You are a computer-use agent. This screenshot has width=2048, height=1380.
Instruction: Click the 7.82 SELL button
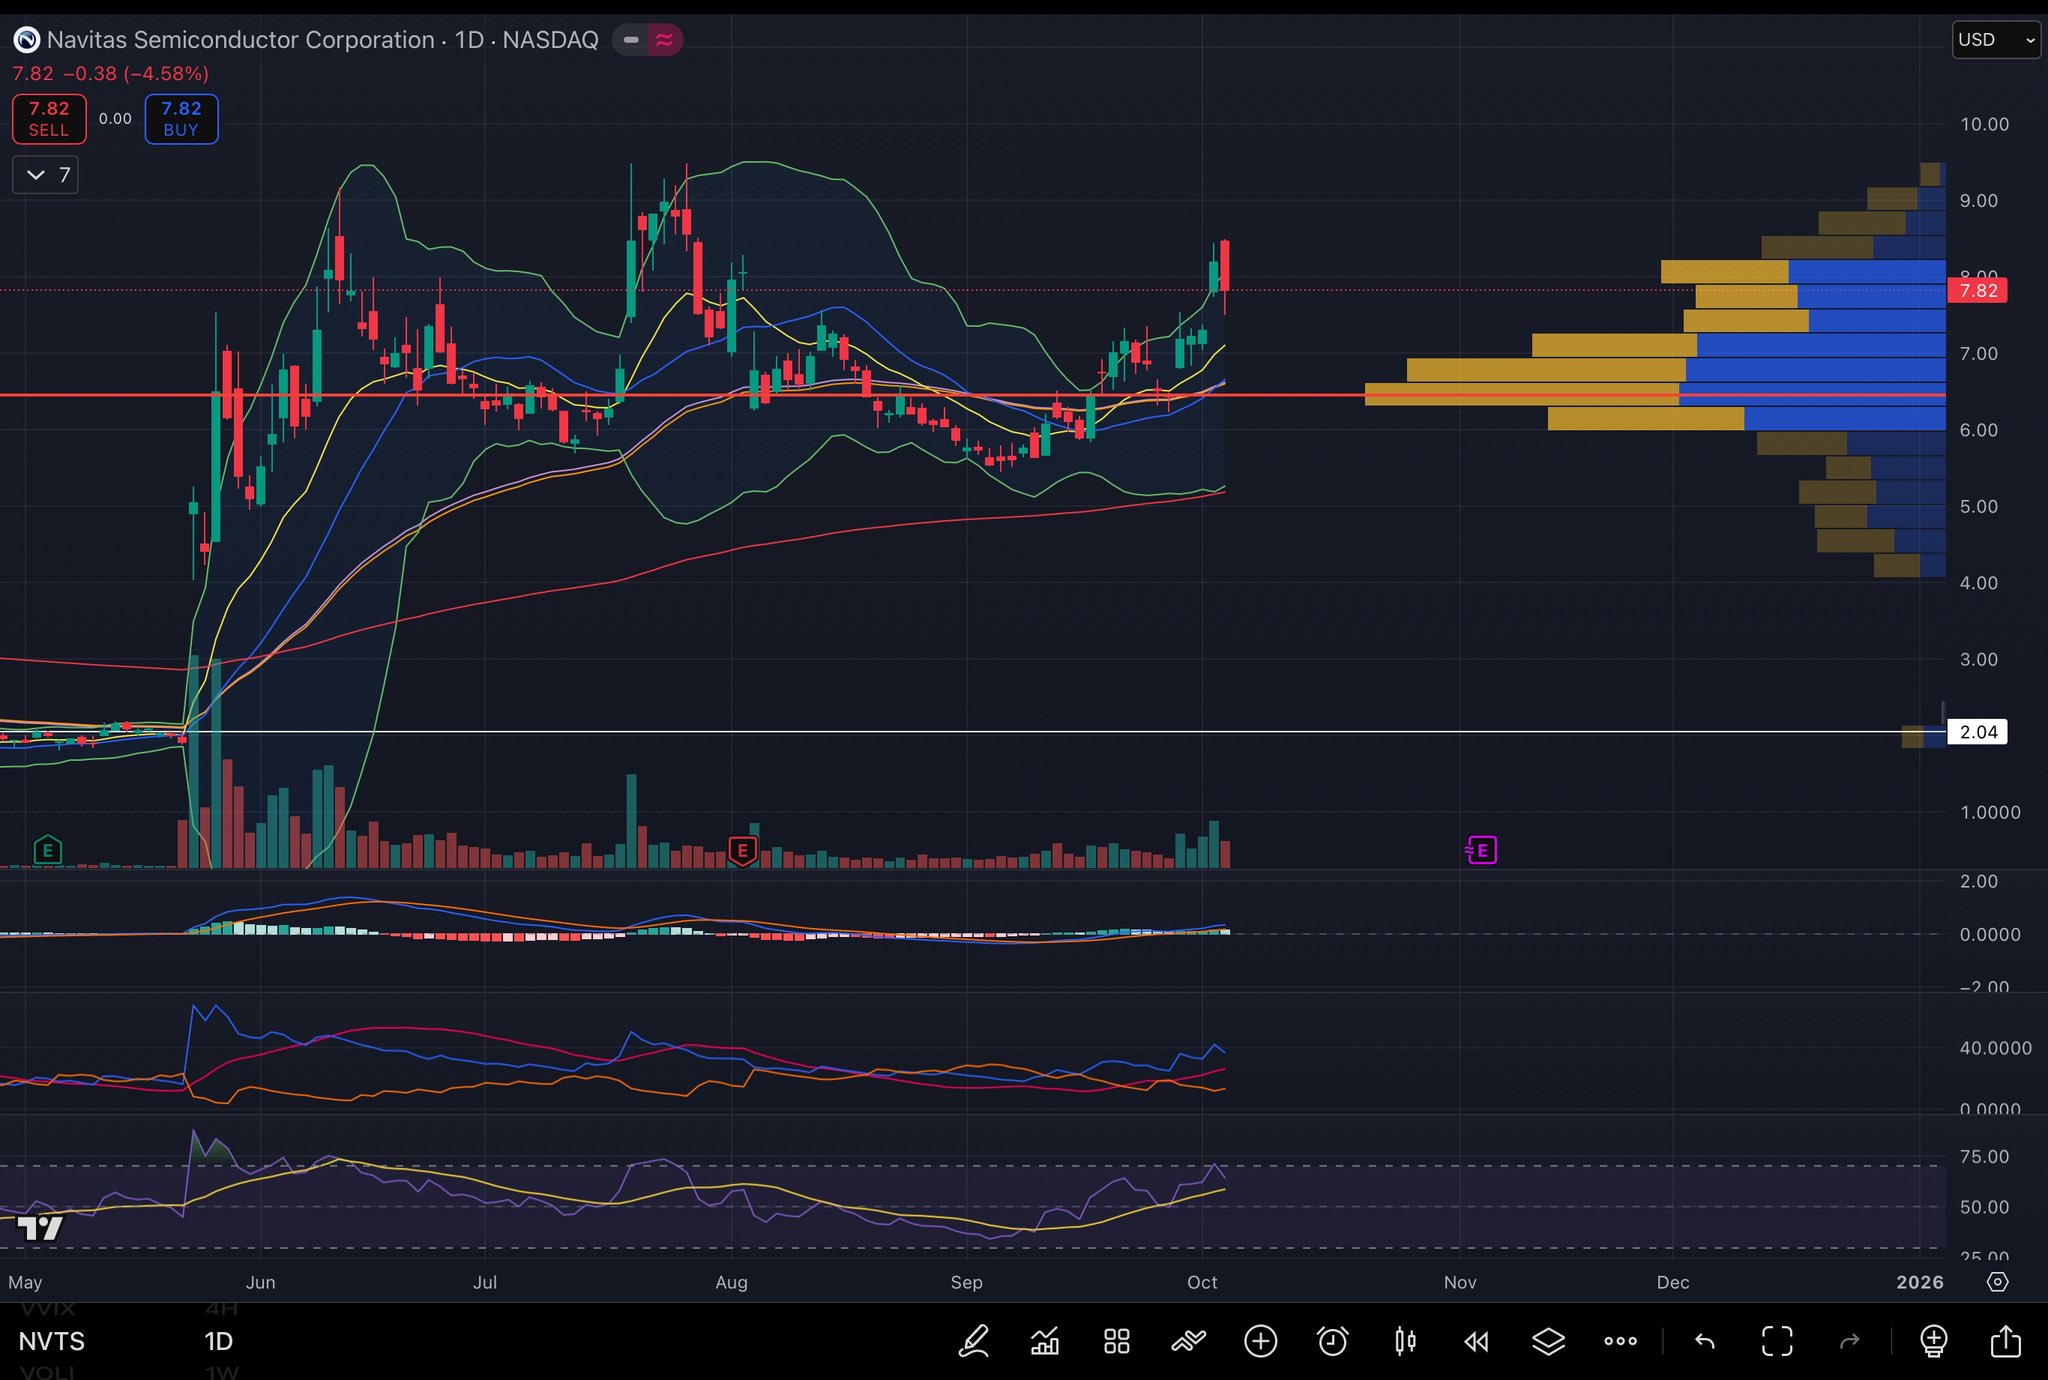coord(49,119)
